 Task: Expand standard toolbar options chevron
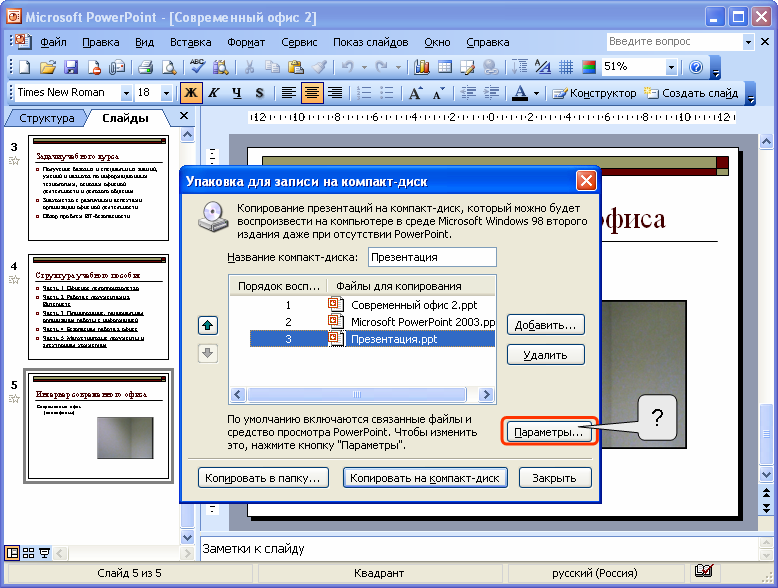pyautogui.click(x=715, y=68)
